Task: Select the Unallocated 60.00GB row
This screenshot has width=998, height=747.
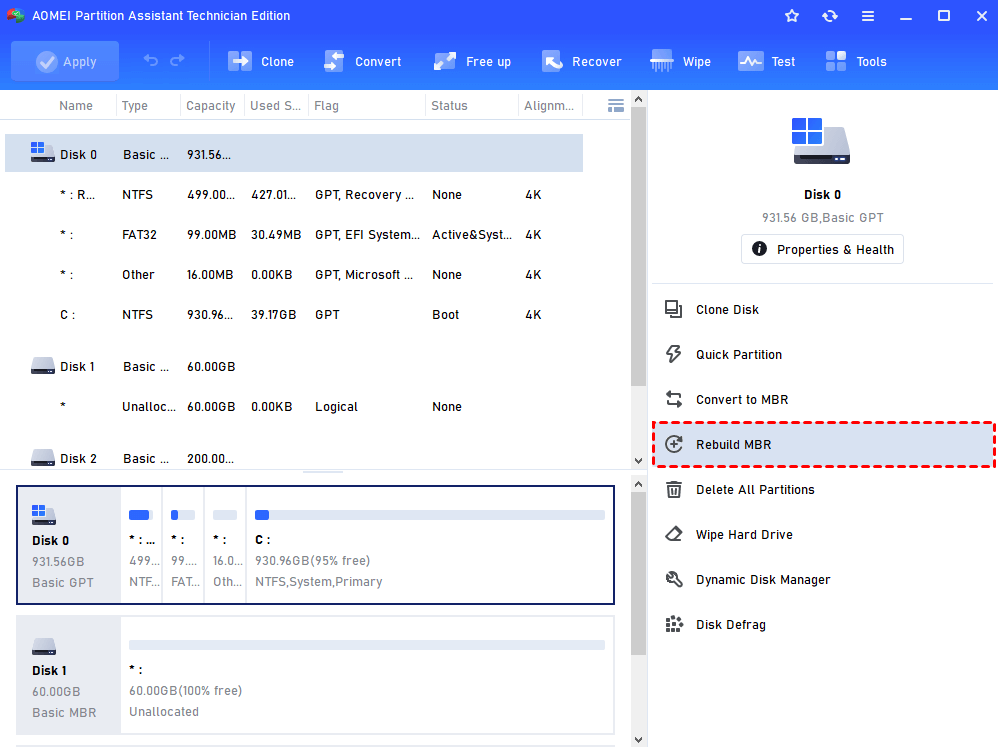Action: (x=294, y=407)
